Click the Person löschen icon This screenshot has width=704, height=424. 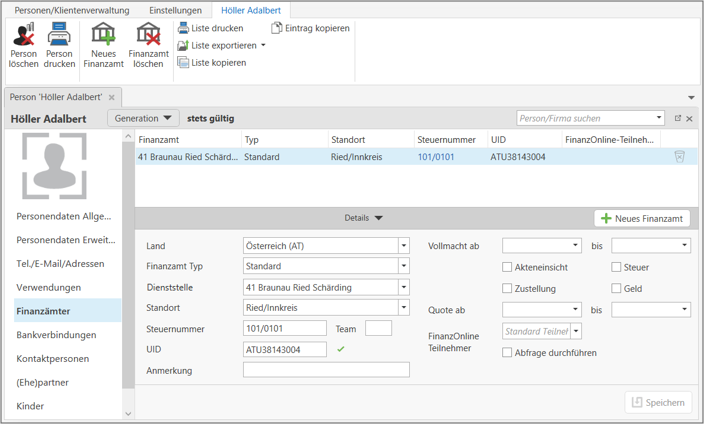point(23,37)
